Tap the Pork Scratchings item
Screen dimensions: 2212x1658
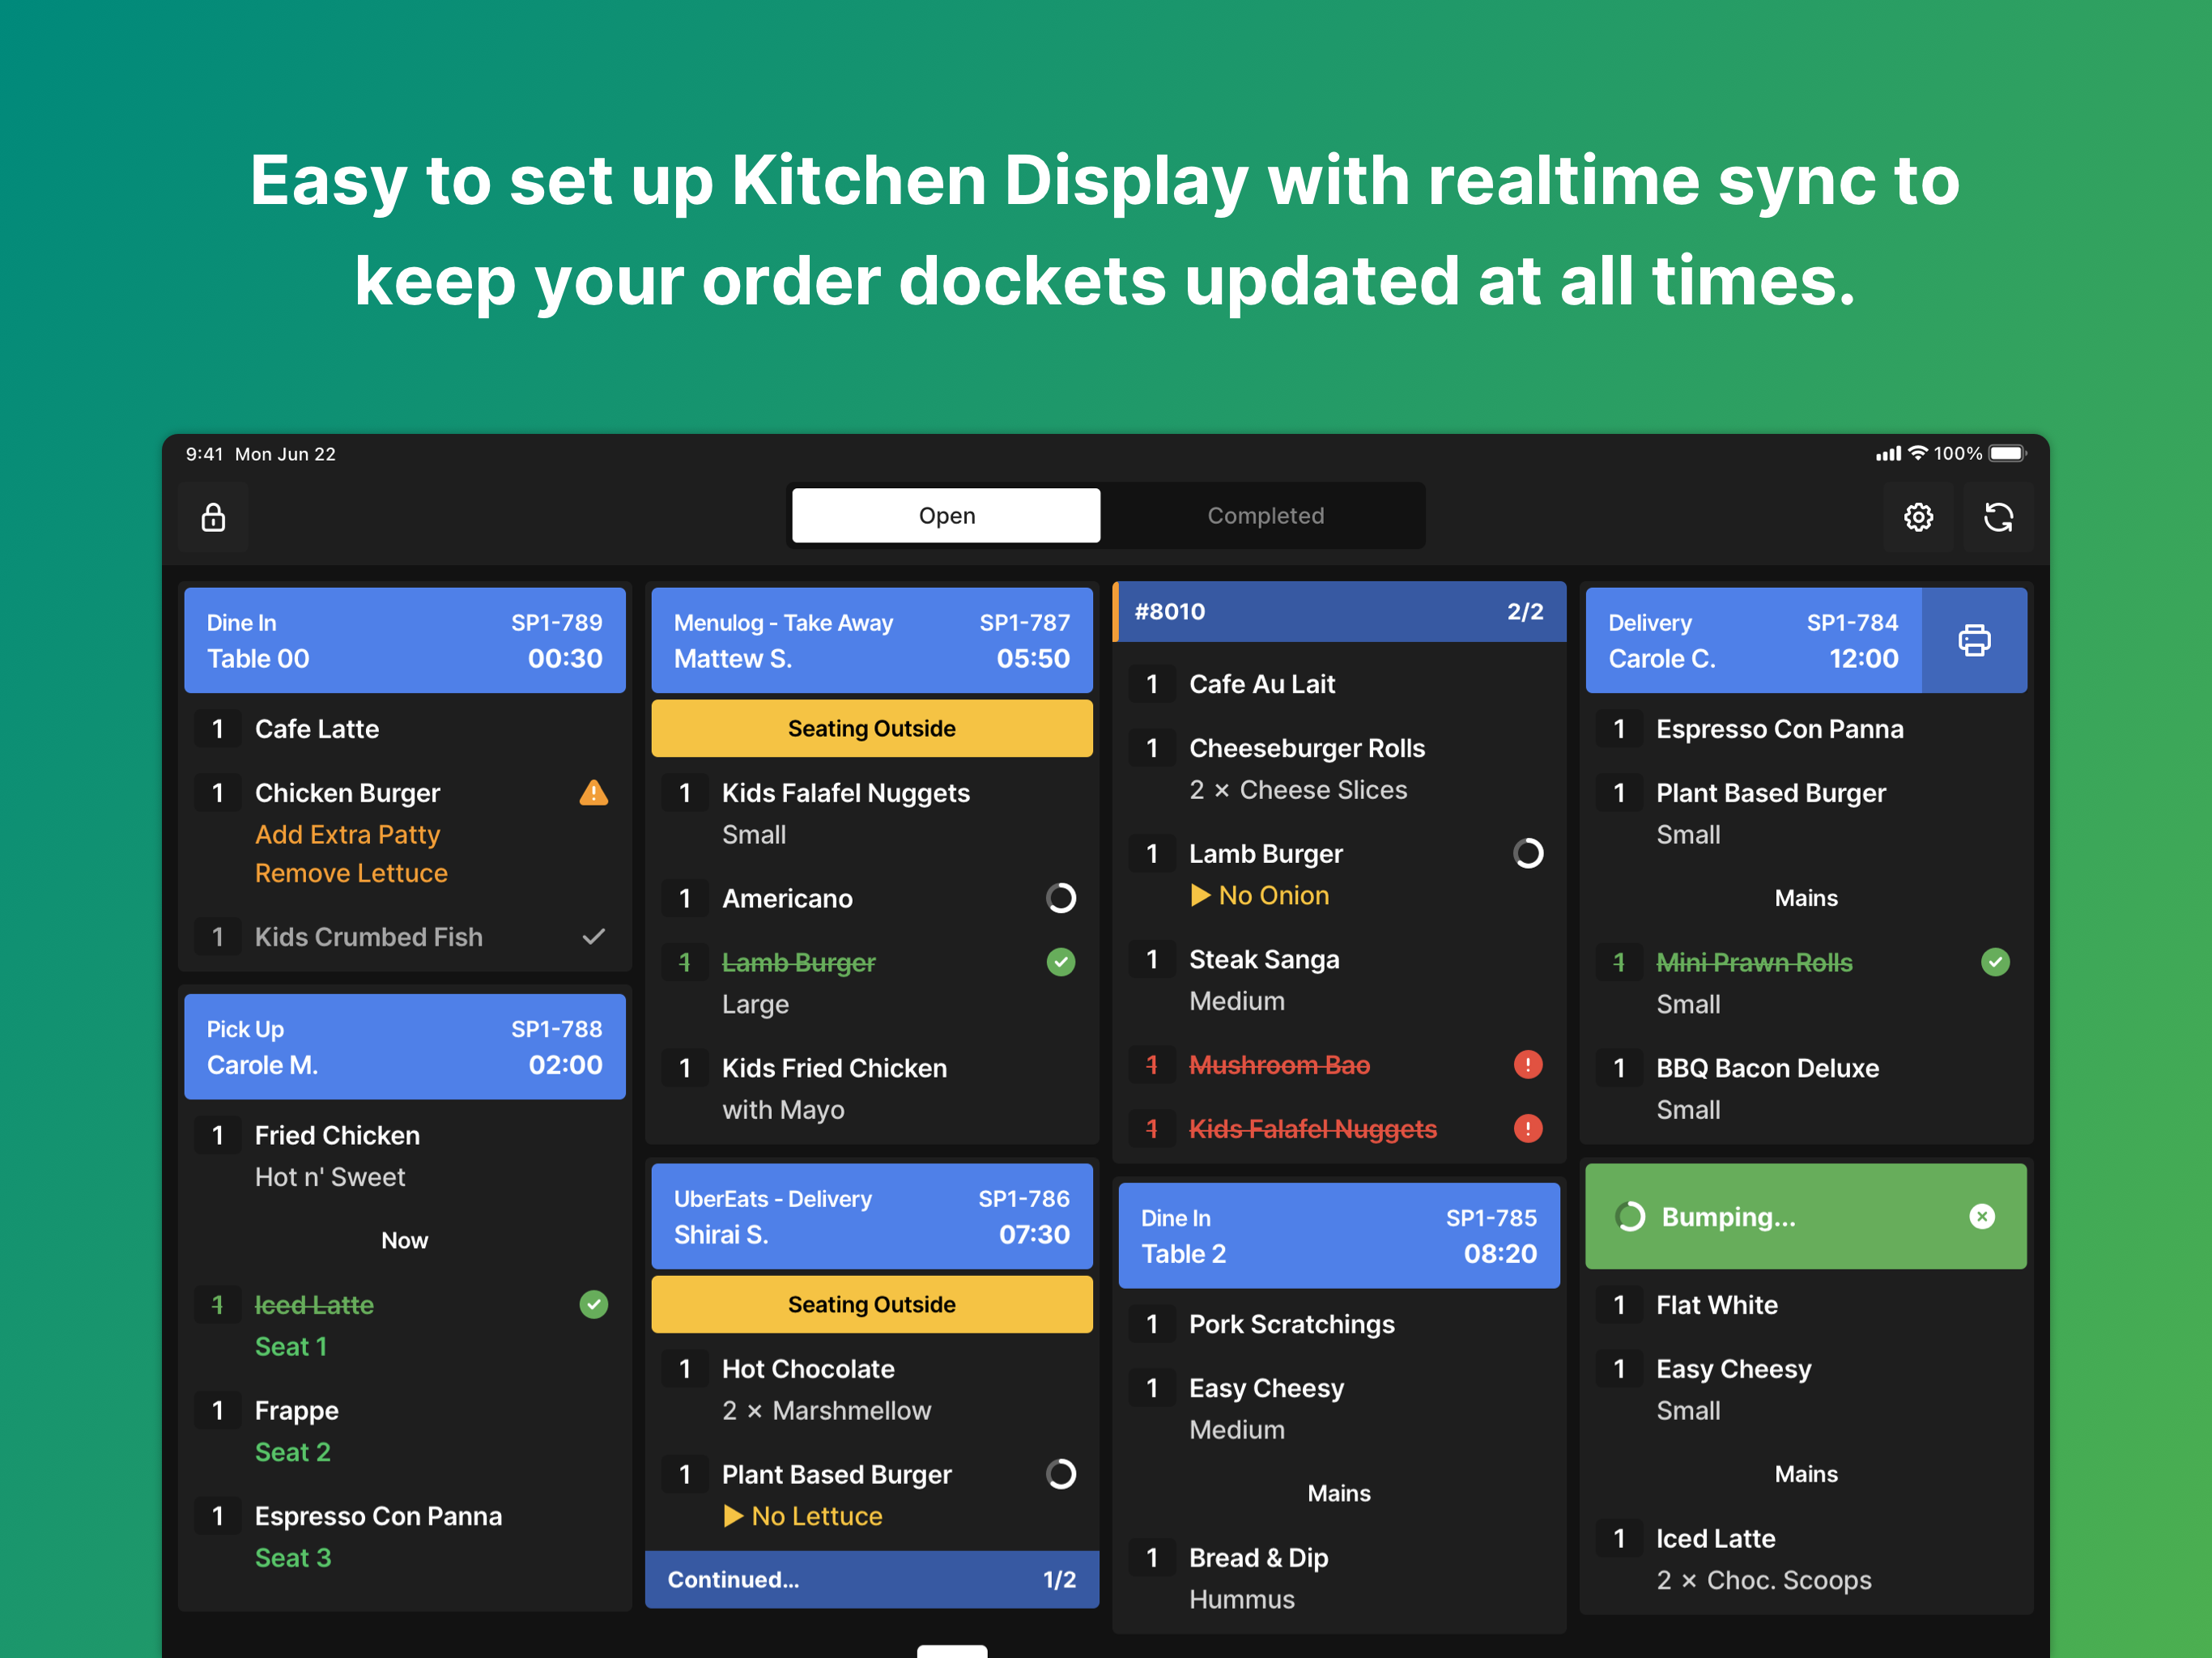click(x=1339, y=1325)
